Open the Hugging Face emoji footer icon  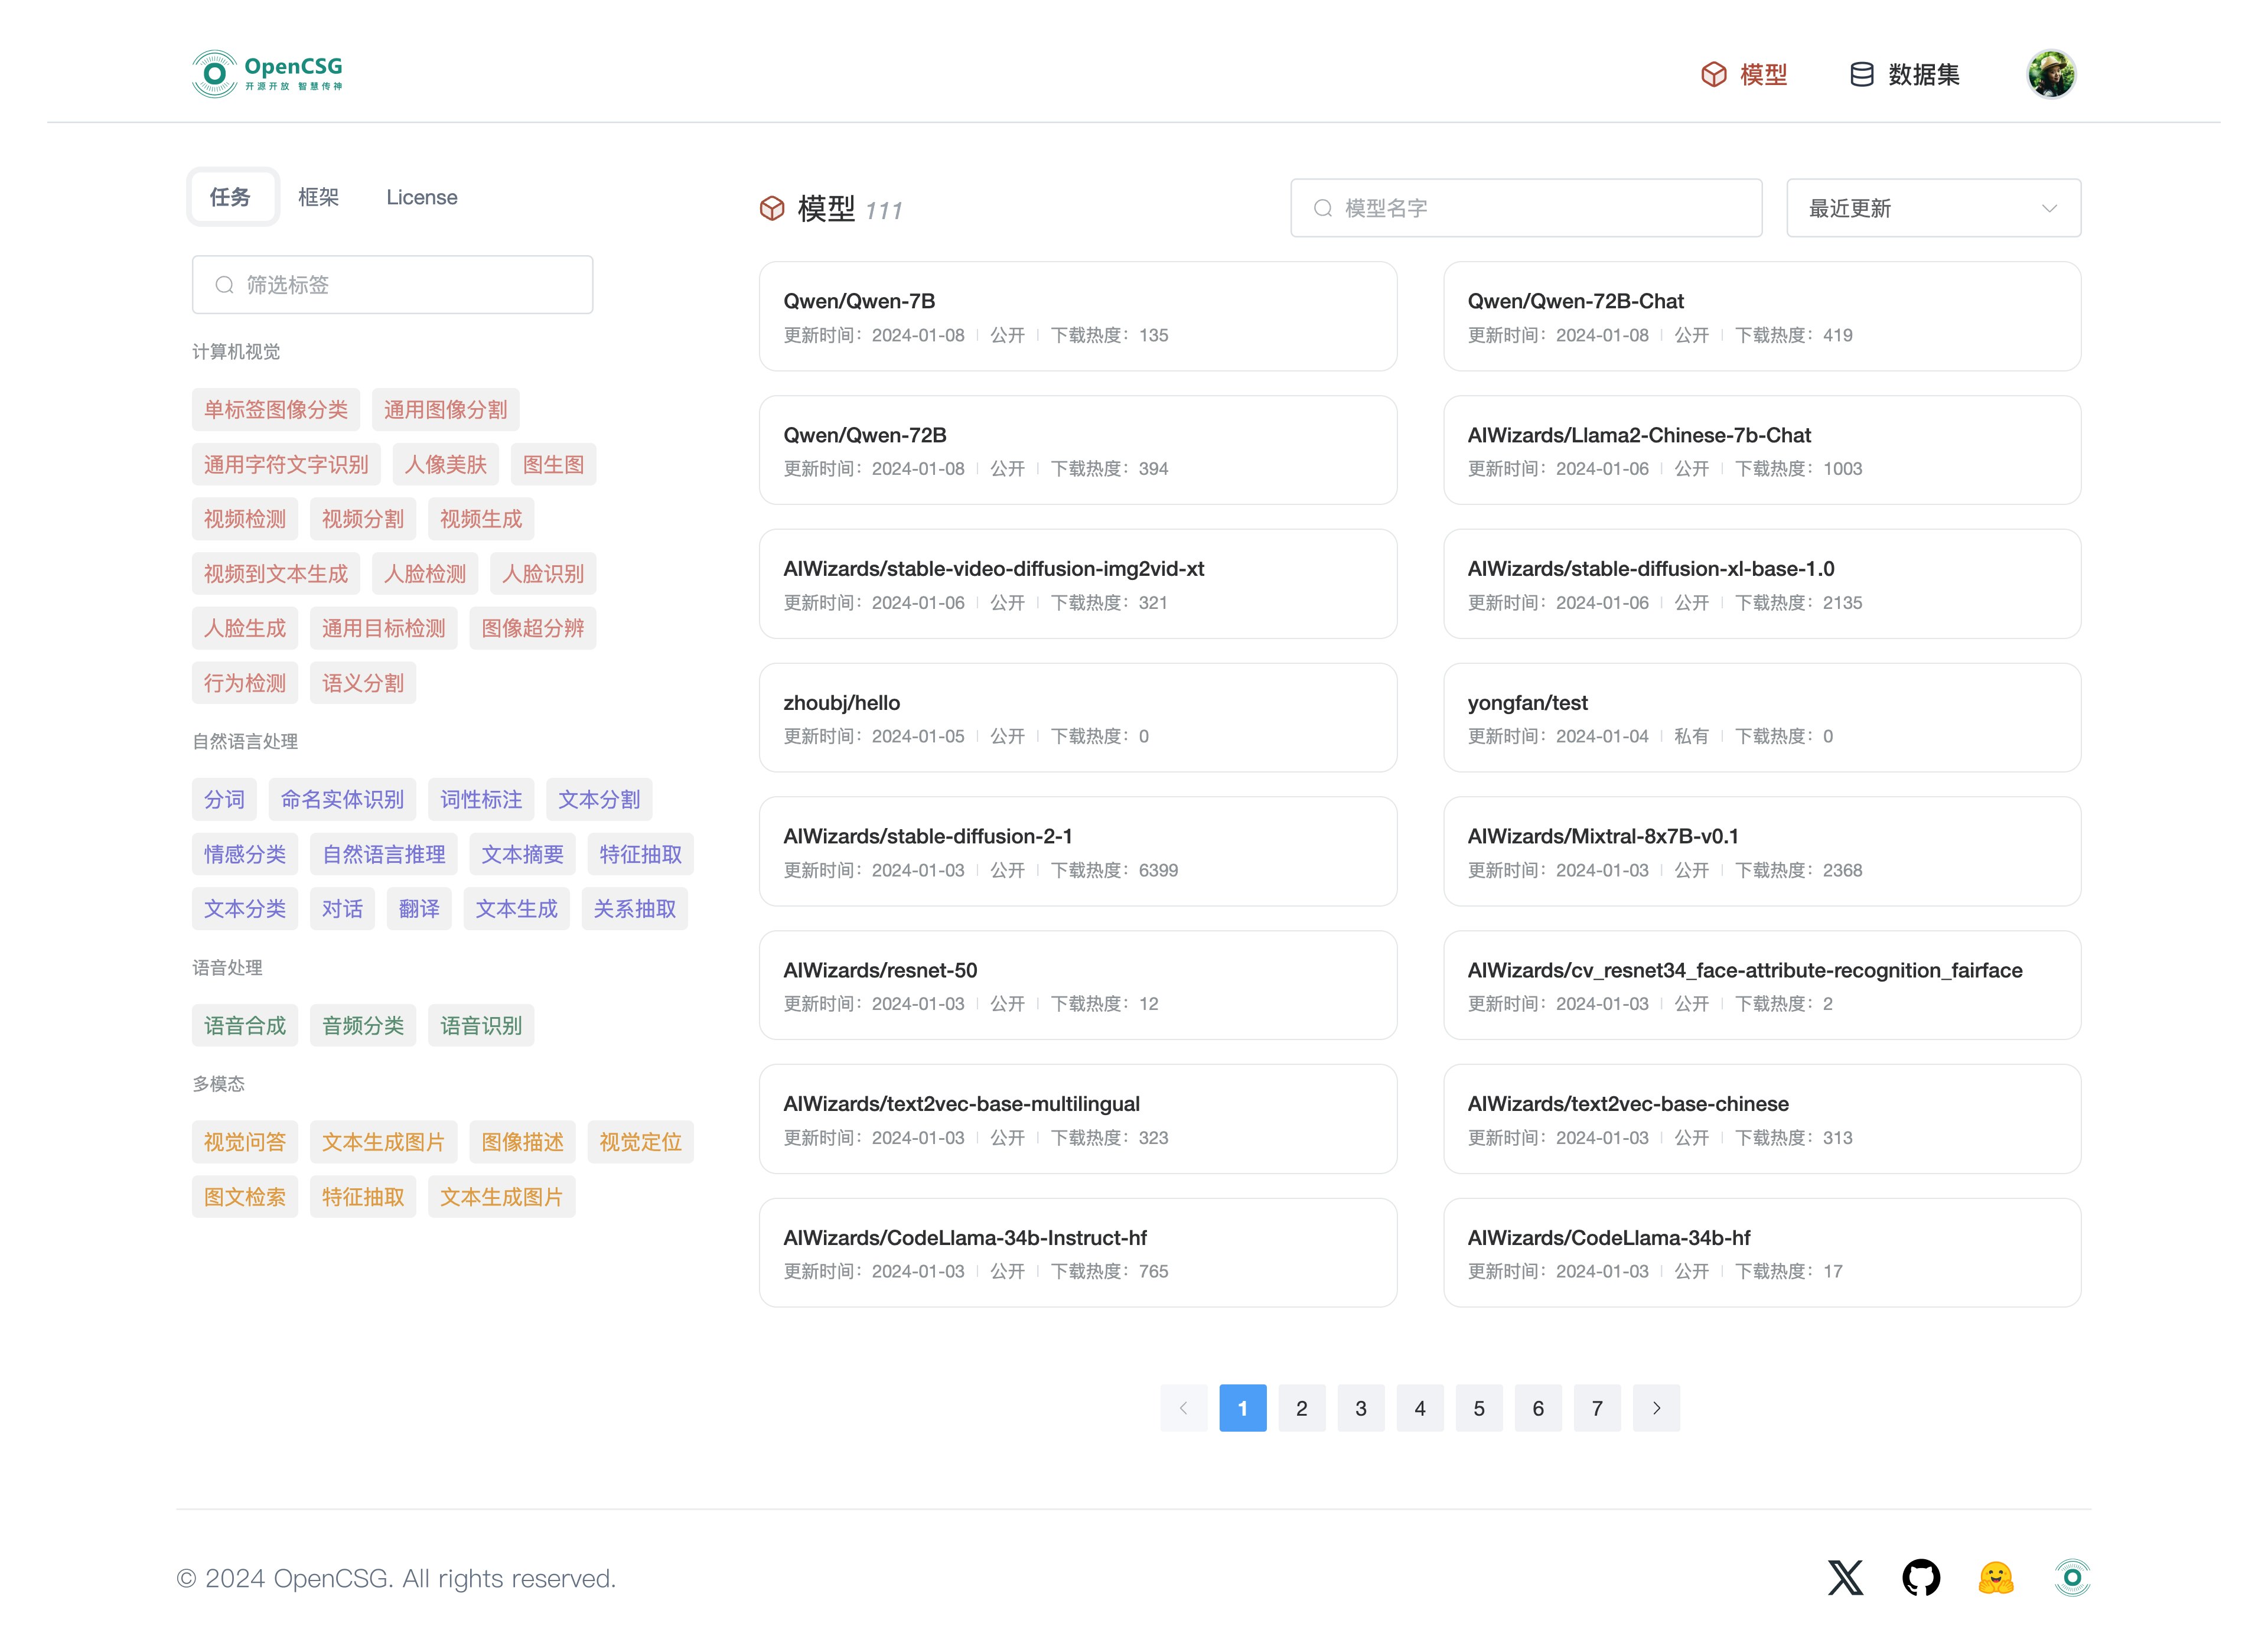(1995, 1577)
